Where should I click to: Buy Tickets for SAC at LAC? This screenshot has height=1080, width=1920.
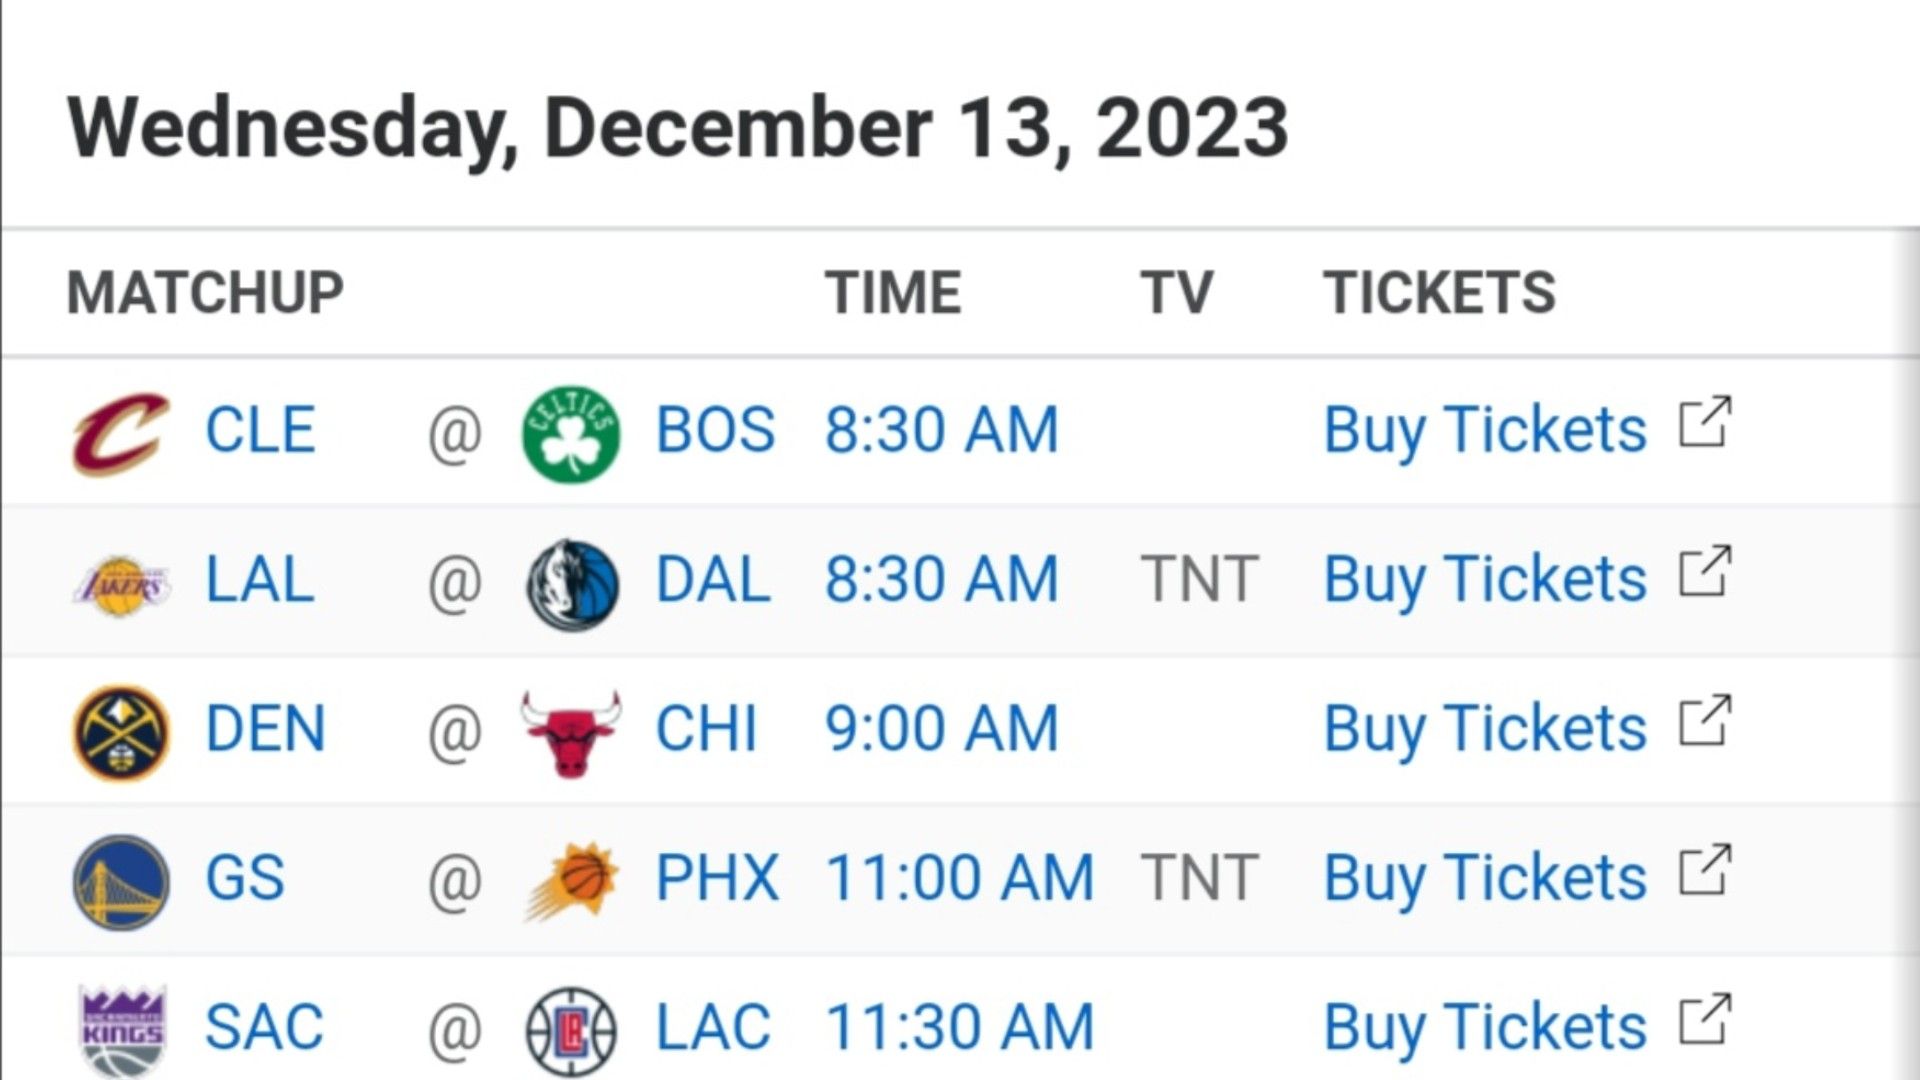coord(1485,1028)
